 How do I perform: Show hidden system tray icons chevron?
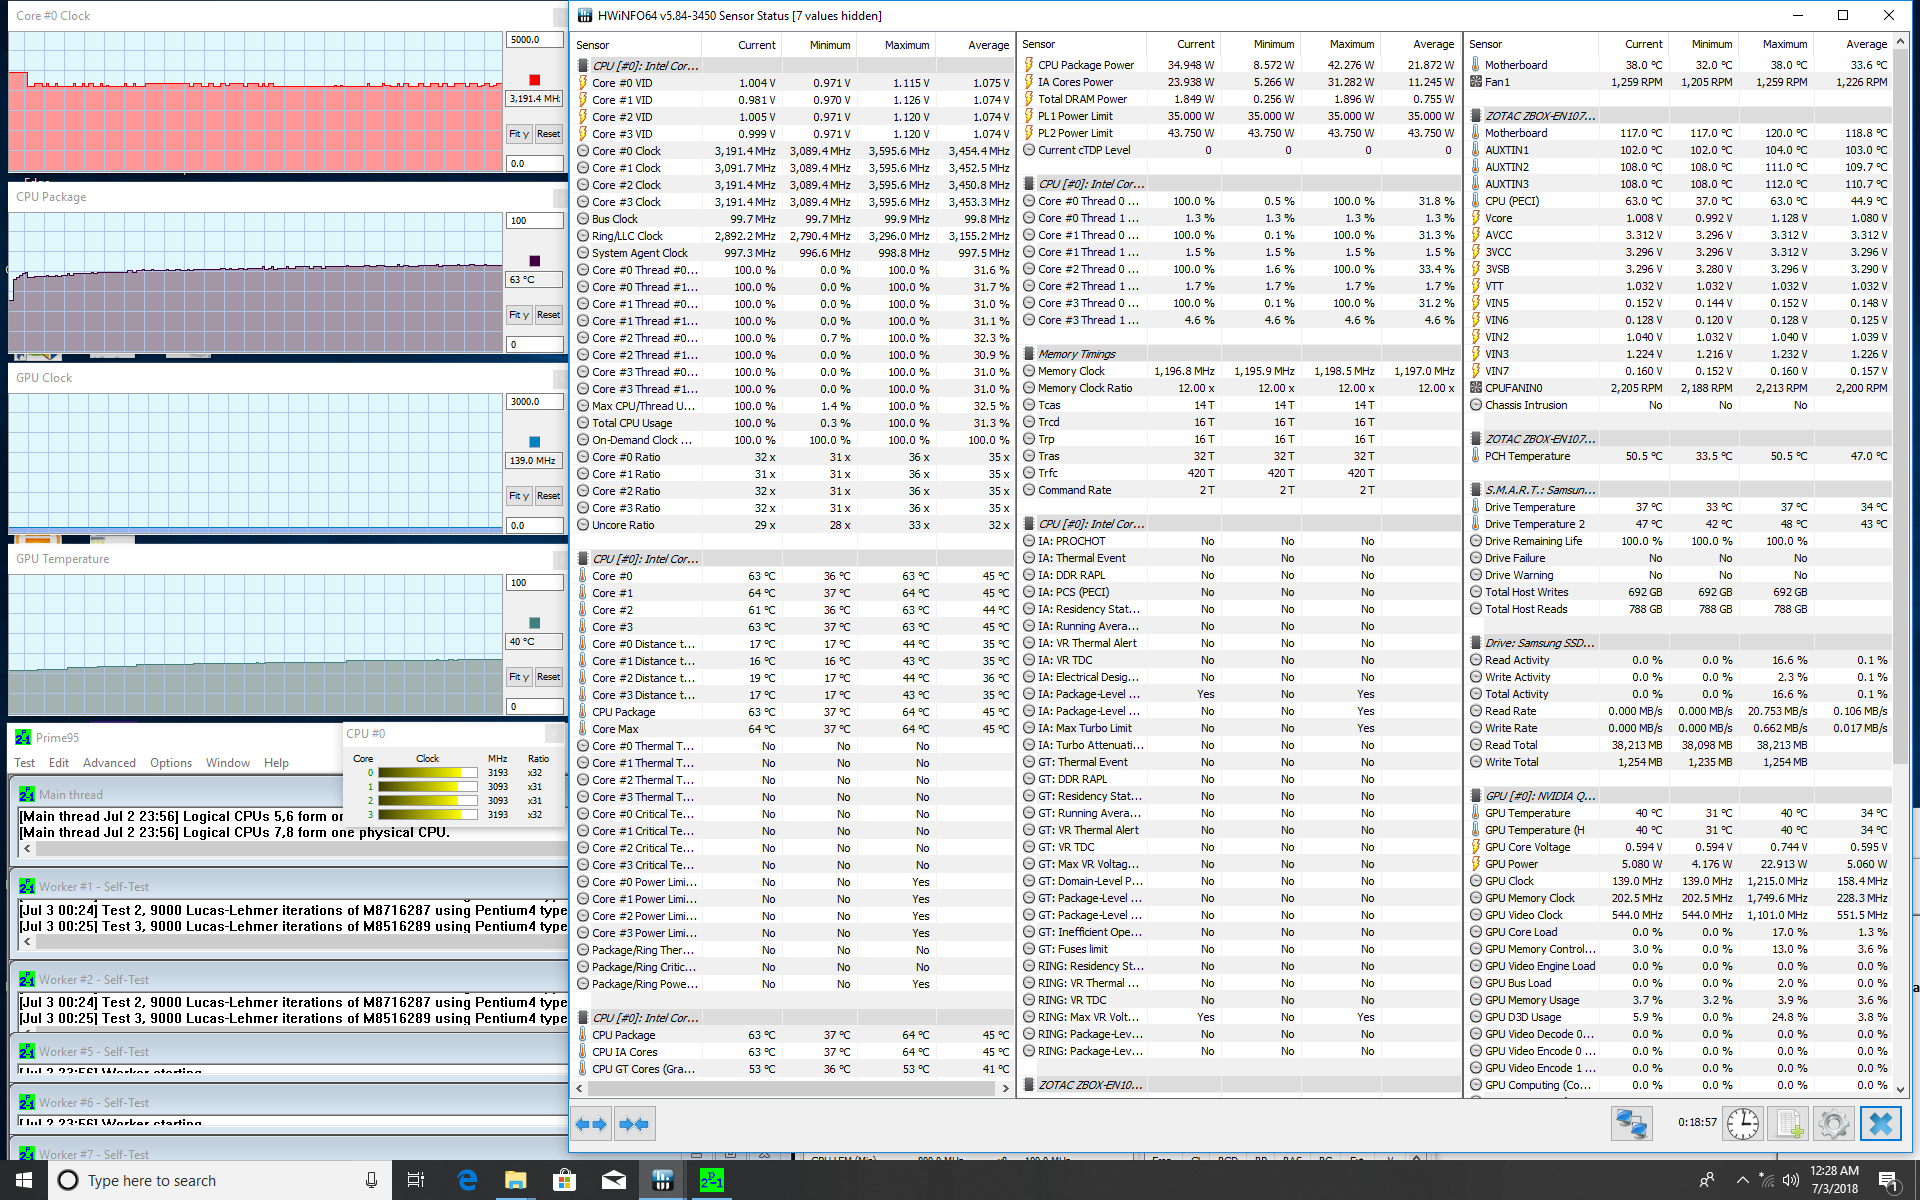pyautogui.click(x=1742, y=1180)
